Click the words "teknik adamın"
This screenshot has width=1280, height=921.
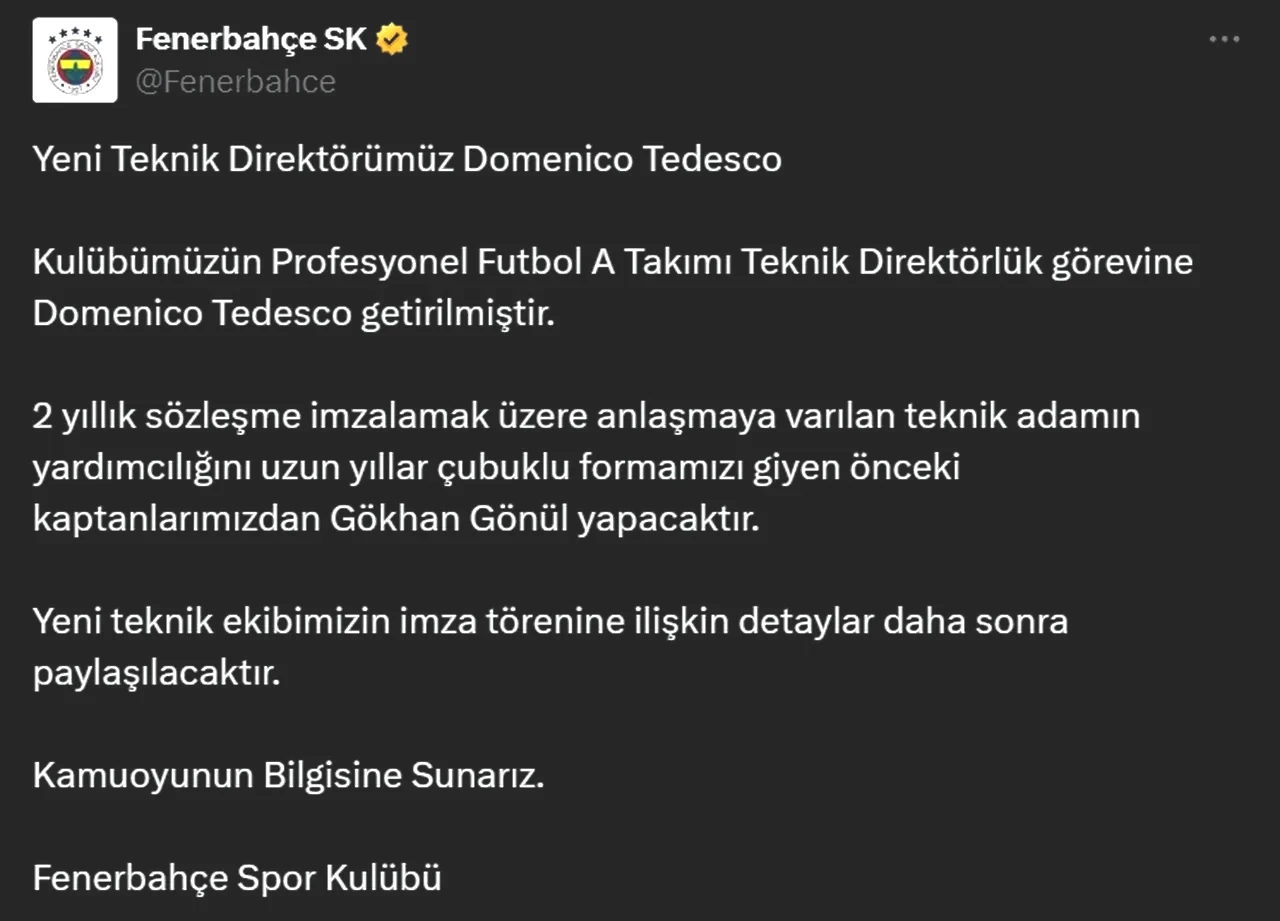tap(1022, 416)
